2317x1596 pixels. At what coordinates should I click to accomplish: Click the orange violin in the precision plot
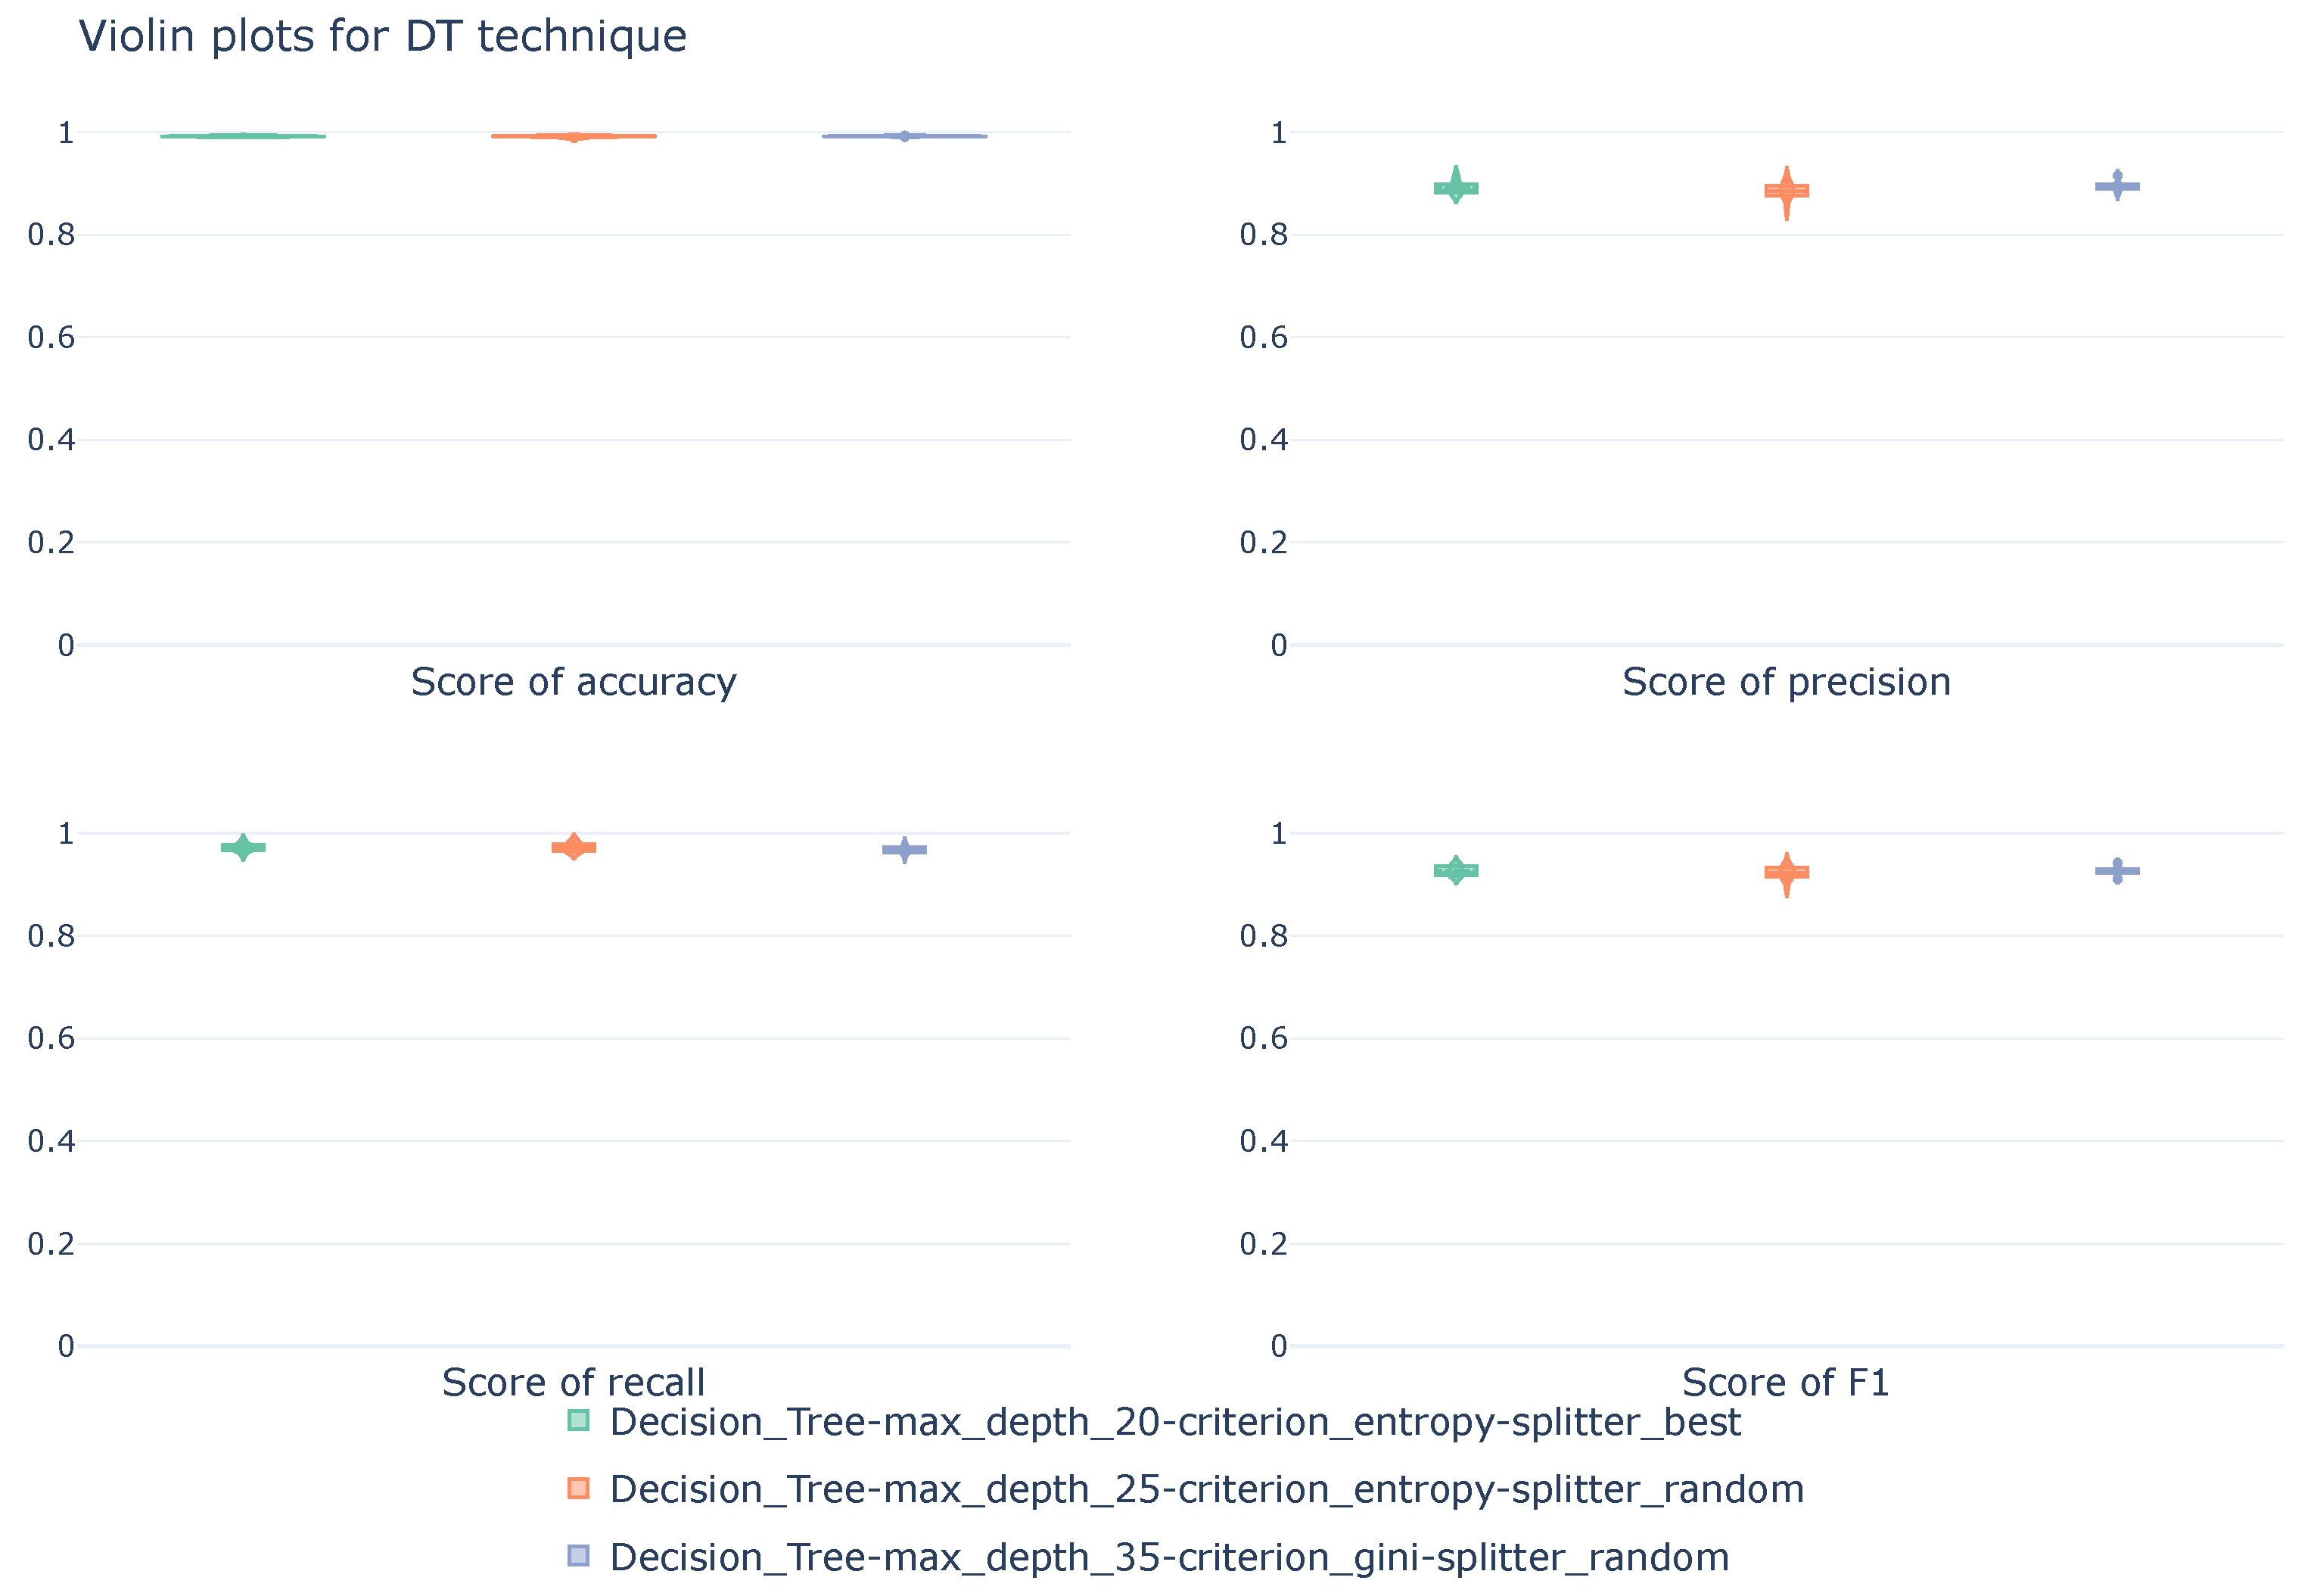(x=1786, y=191)
